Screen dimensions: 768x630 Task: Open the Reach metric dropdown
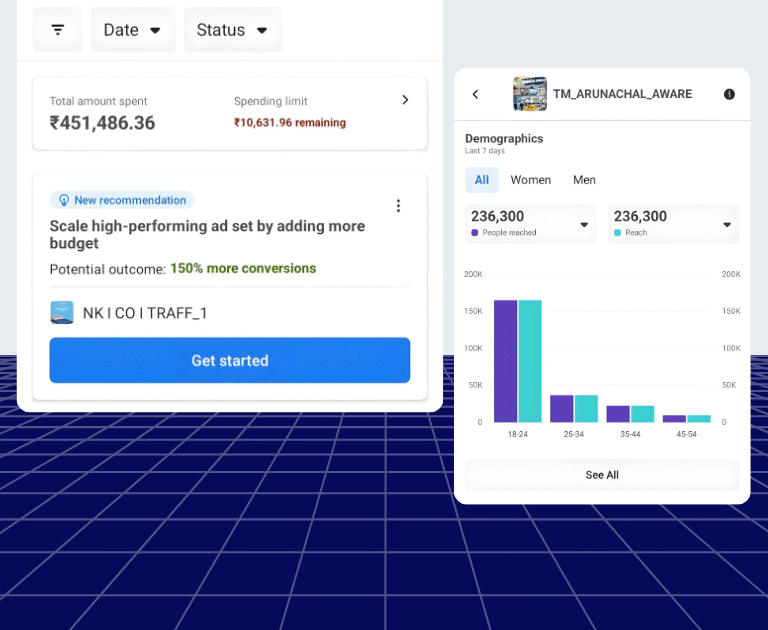[x=727, y=225]
